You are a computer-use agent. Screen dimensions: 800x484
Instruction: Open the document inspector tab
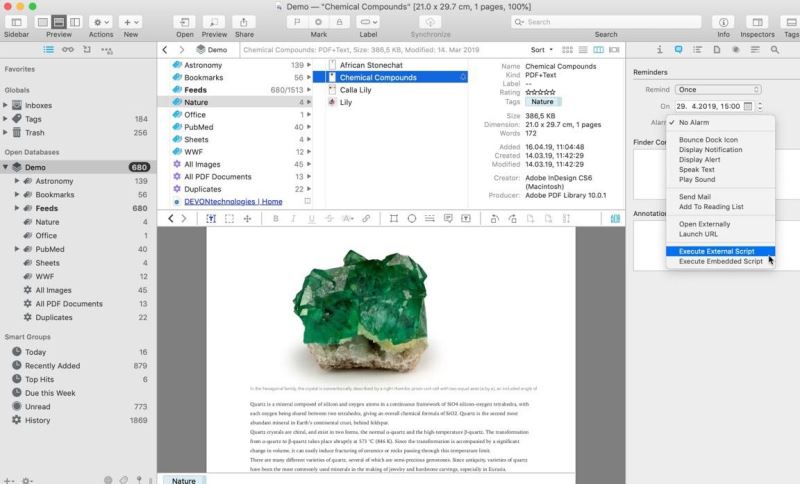(x=716, y=49)
